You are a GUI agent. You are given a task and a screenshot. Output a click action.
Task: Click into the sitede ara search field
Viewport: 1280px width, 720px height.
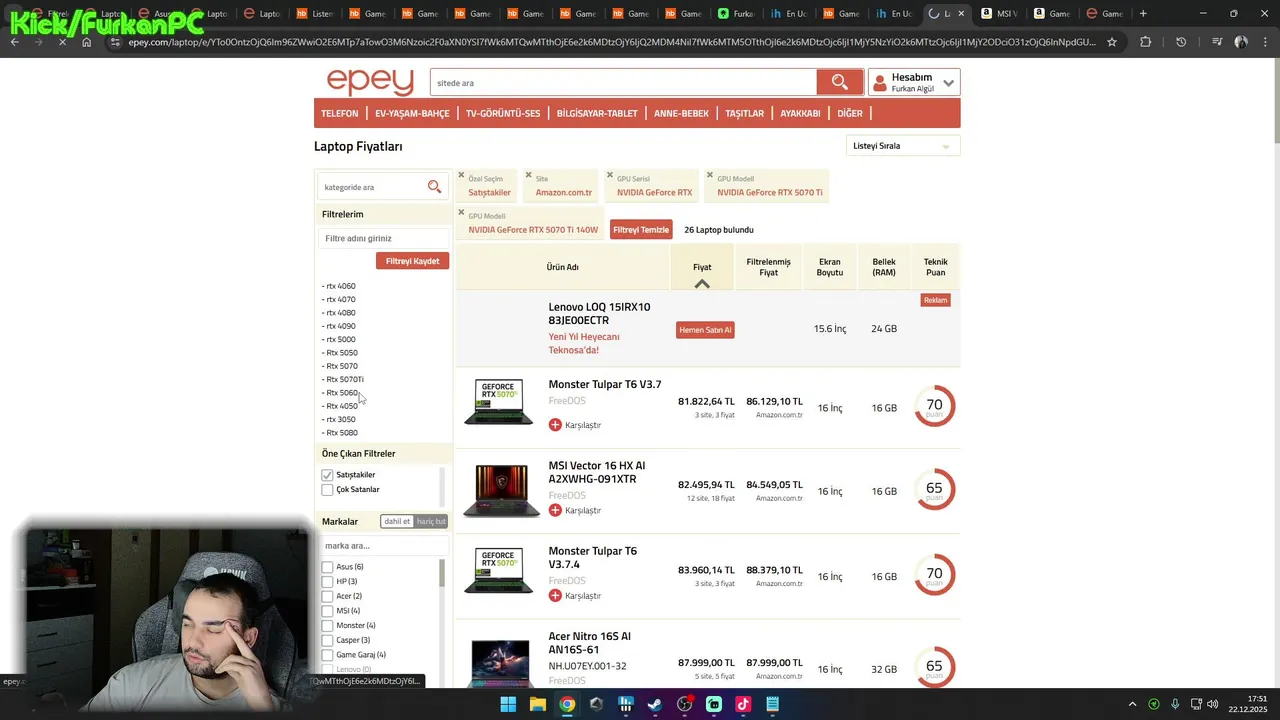623,83
